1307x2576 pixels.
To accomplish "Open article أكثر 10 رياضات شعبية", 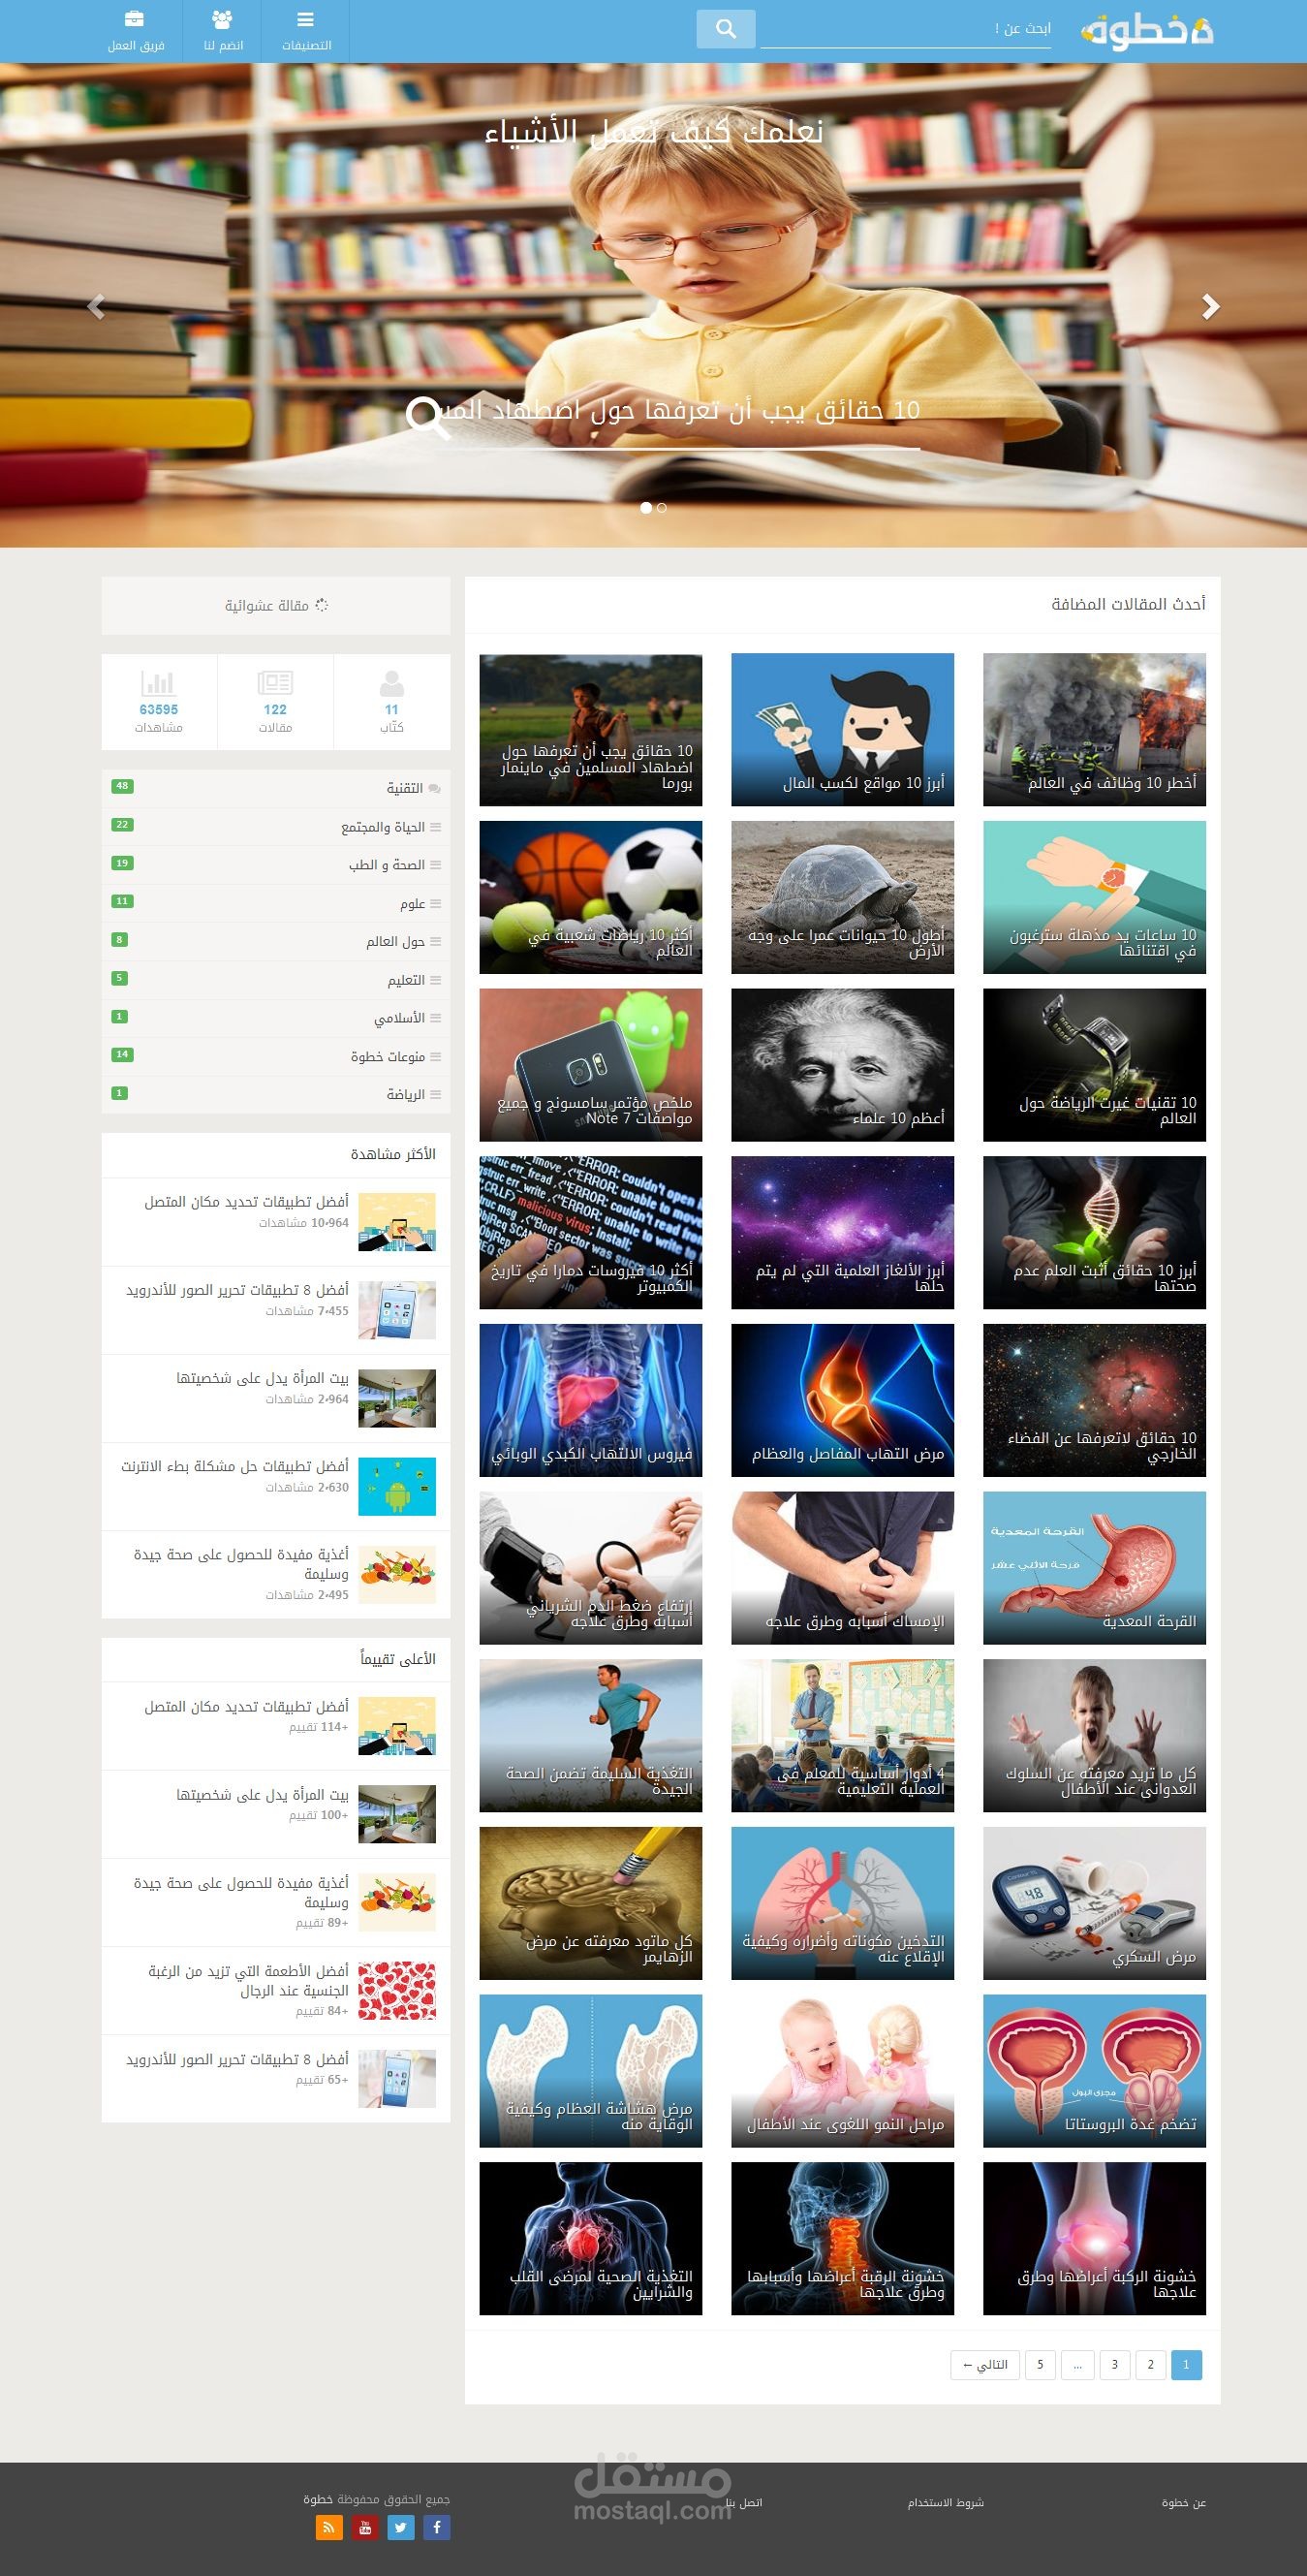I will pyautogui.click(x=591, y=897).
